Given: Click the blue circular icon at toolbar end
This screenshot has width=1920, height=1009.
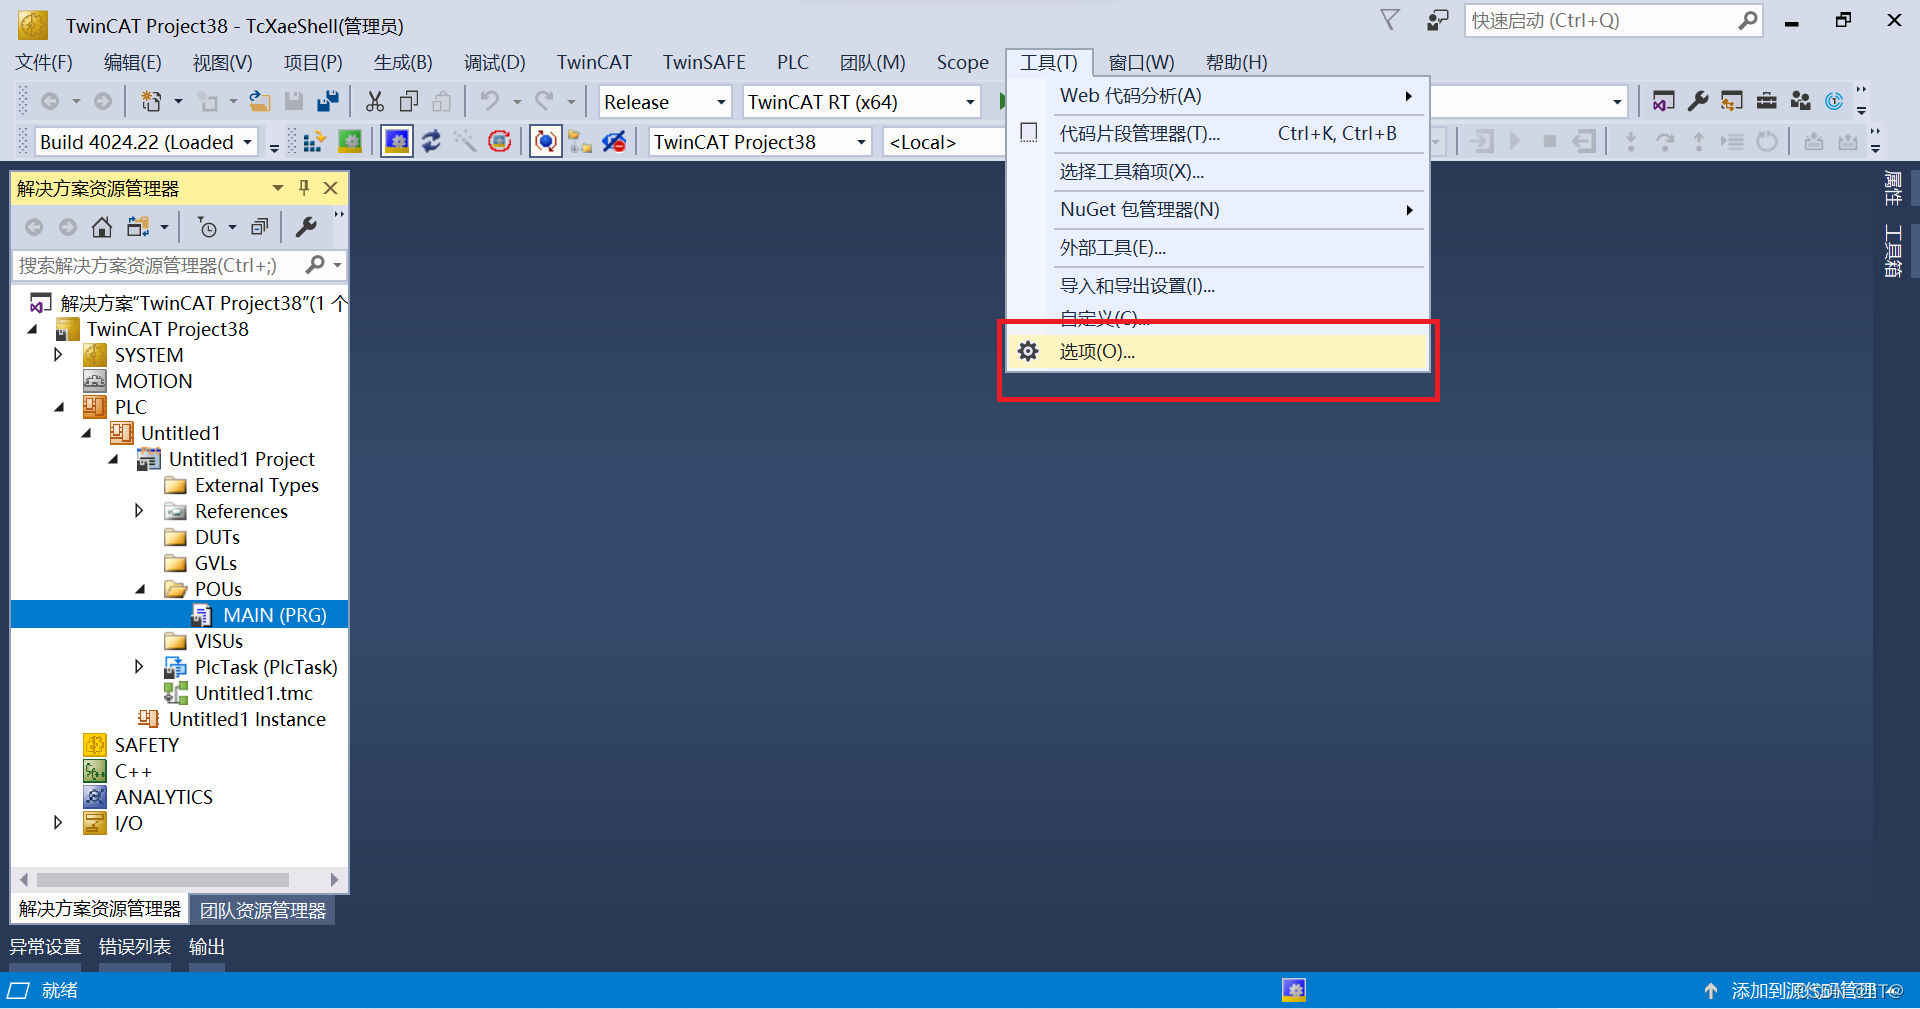Looking at the screenshot, I should [1834, 101].
